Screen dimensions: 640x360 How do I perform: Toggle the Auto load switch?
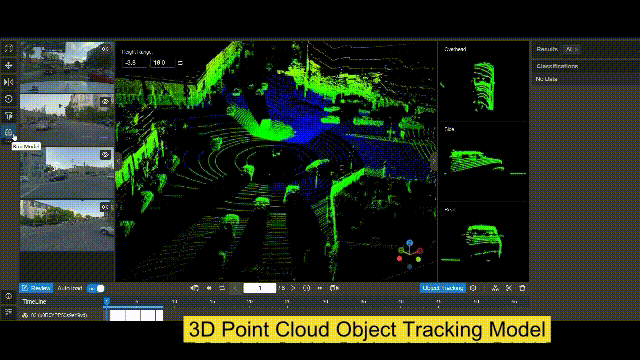click(x=96, y=288)
